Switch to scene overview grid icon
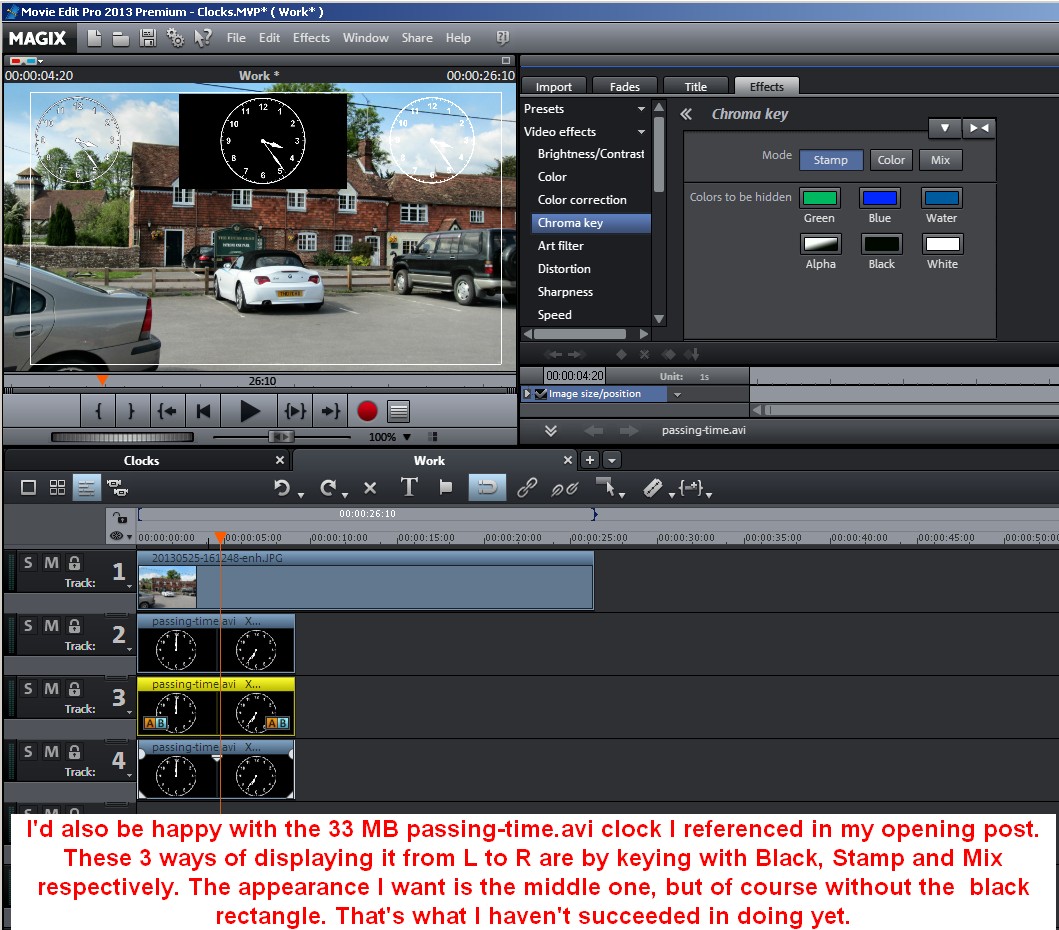Image resolution: width=1059 pixels, height=930 pixels. coord(57,488)
